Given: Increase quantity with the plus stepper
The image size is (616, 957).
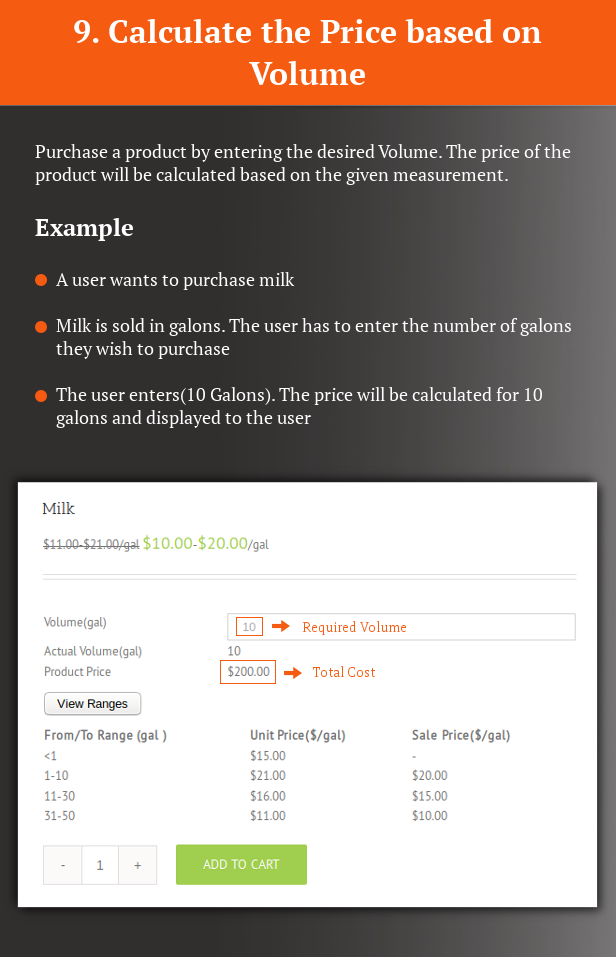Looking at the screenshot, I should coord(137,865).
